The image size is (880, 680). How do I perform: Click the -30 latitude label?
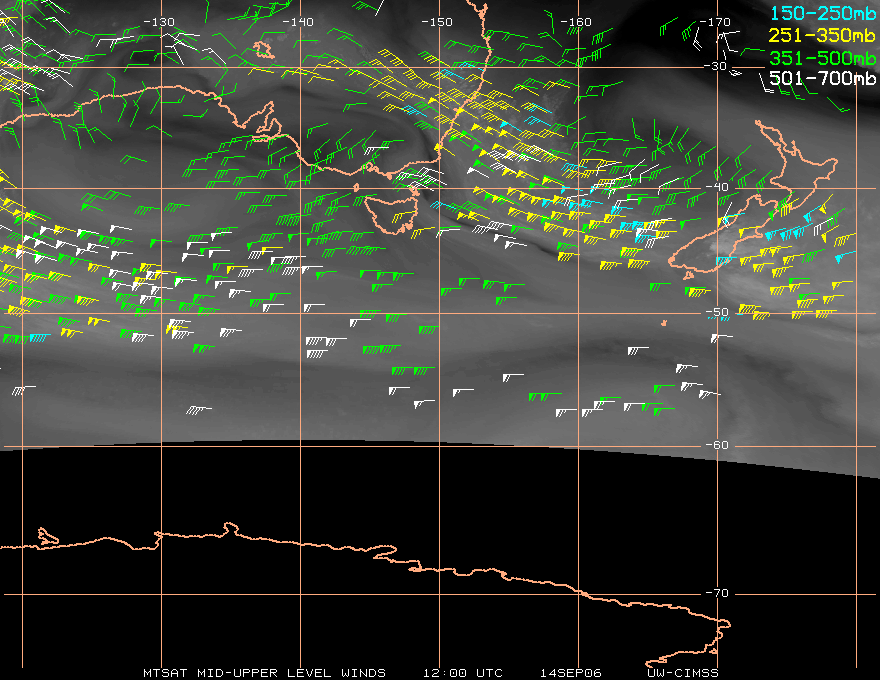click(x=716, y=66)
